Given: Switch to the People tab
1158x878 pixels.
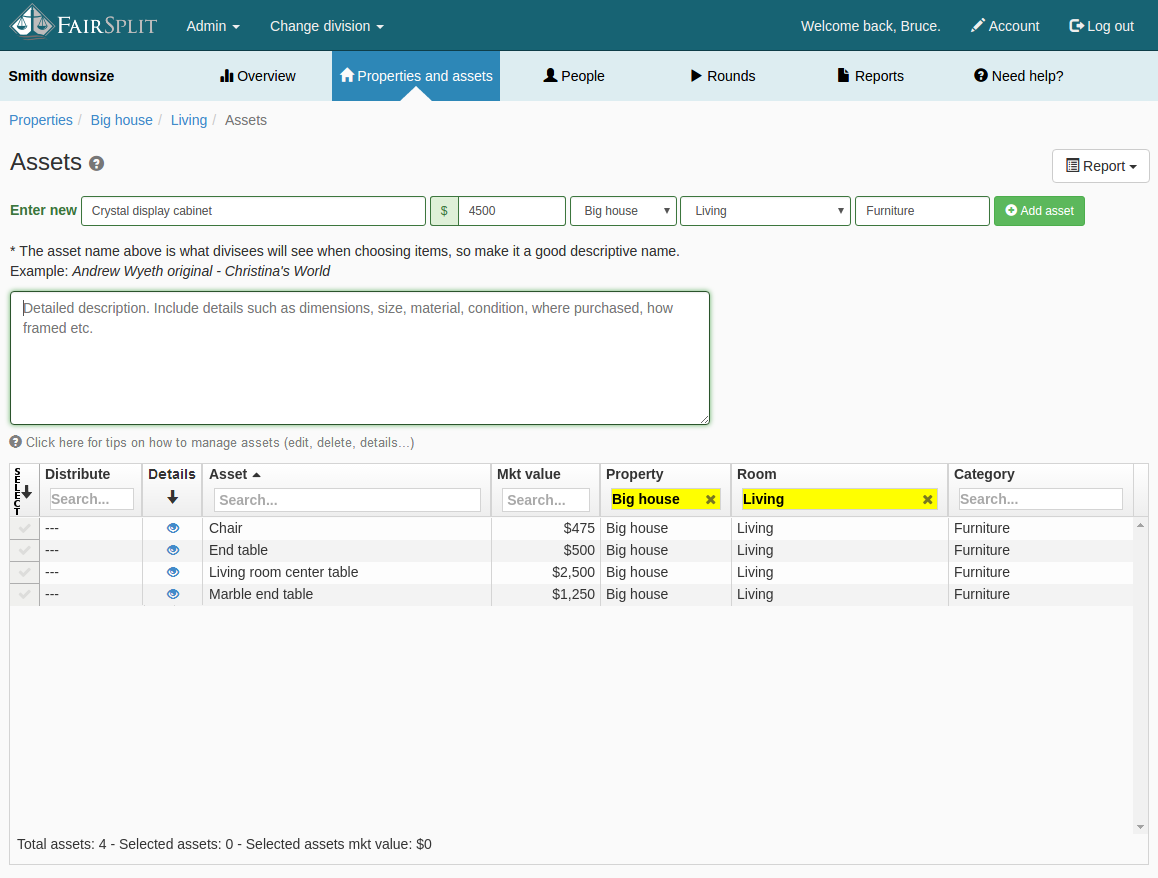Looking at the screenshot, I should tap(574, 76).
